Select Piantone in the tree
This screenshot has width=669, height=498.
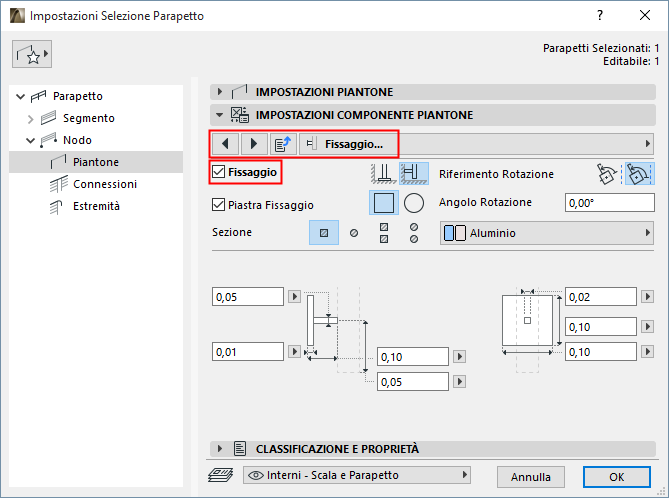coord(96,162)
